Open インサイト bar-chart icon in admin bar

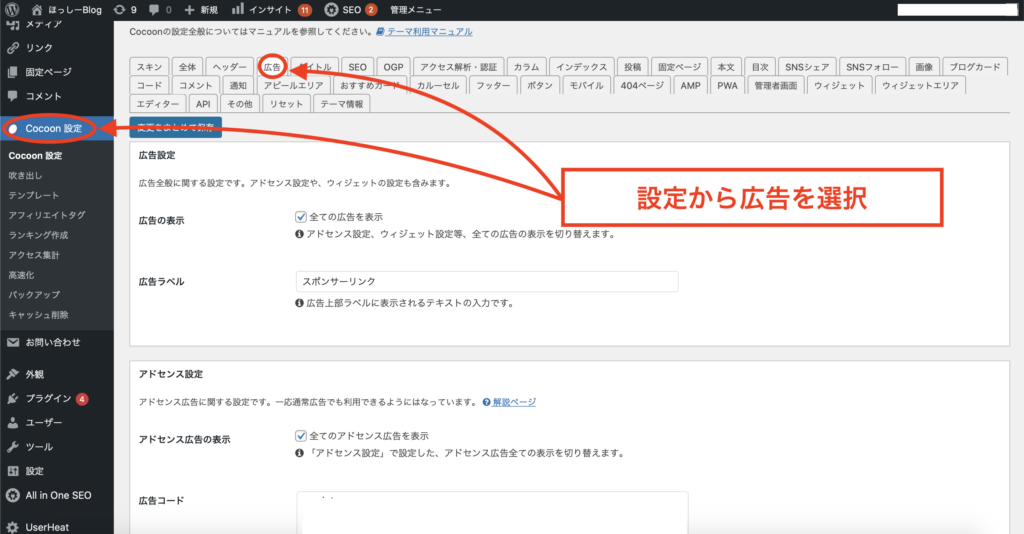coord(238,9)
